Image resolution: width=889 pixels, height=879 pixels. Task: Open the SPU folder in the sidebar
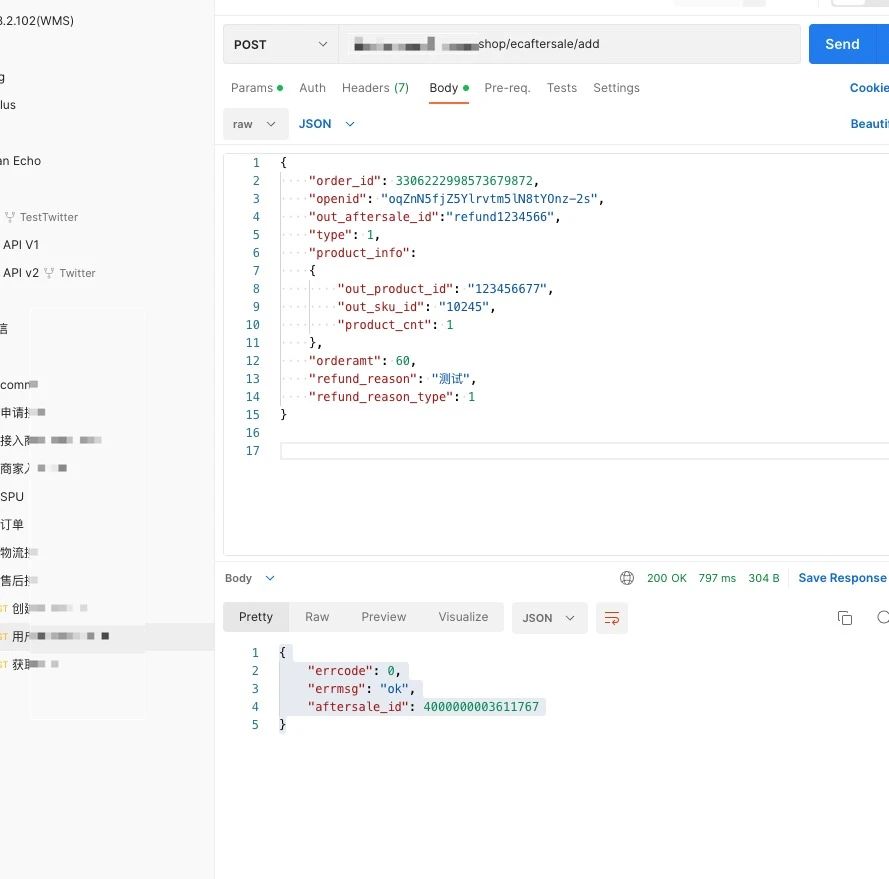[12, 497]
